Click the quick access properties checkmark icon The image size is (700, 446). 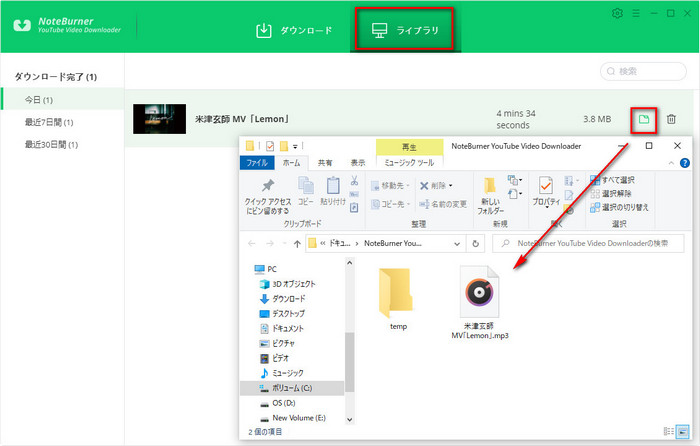coord(270,146)
